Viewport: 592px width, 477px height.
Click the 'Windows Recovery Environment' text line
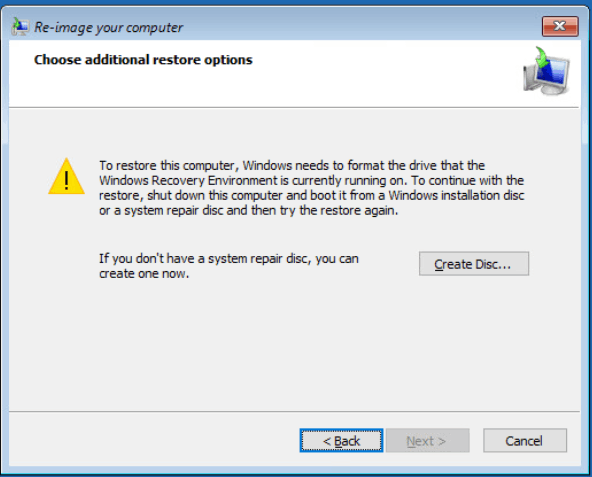[311, 181]
